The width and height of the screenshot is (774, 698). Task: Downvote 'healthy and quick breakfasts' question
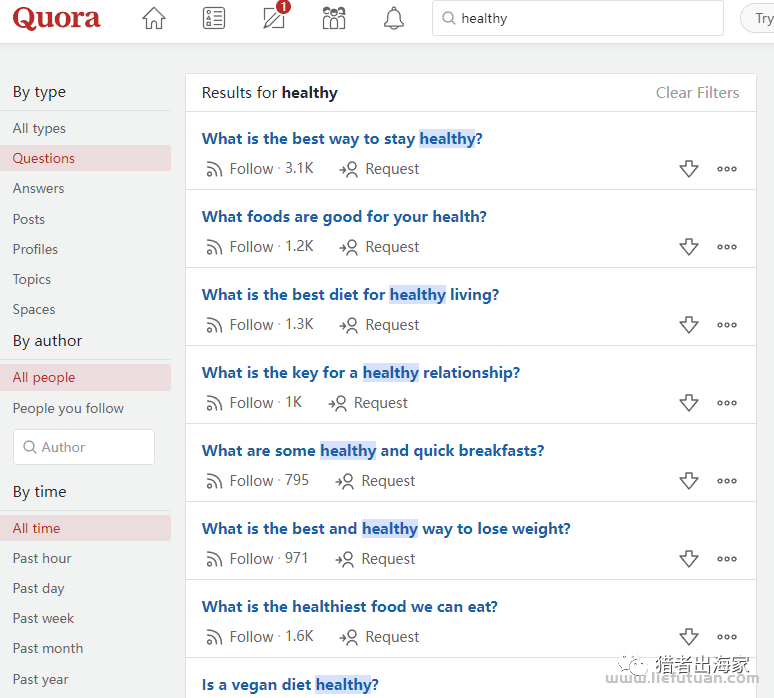click(x=689, y=481)
